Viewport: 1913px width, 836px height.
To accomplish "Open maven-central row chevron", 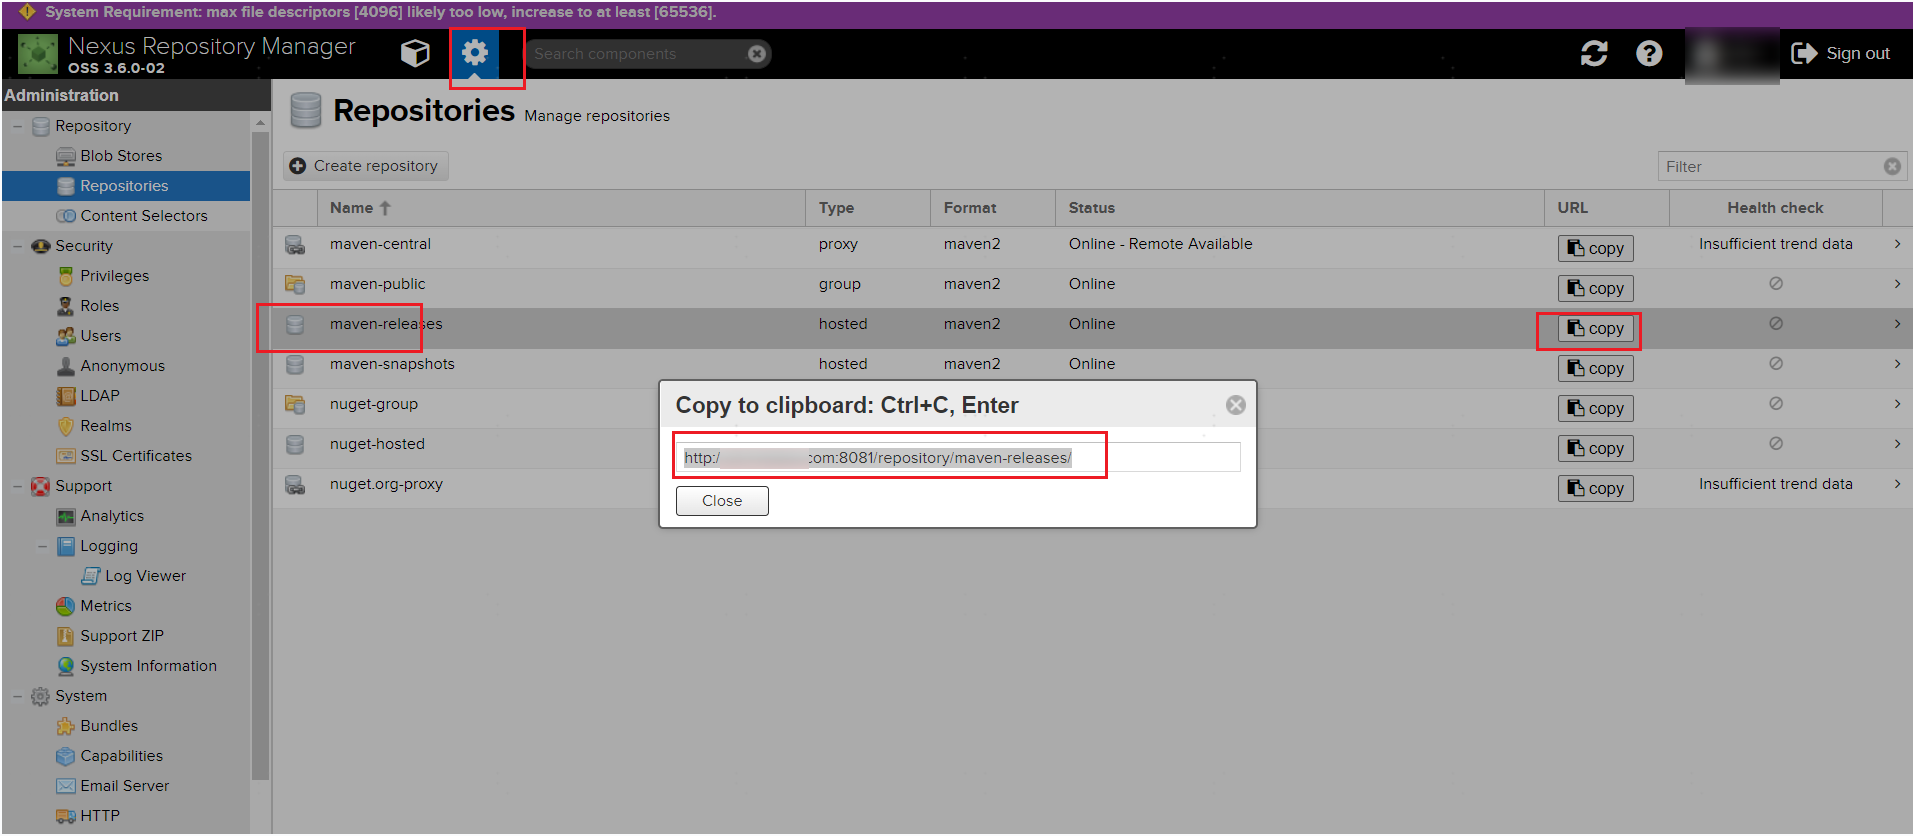I will coord(1897,244).
